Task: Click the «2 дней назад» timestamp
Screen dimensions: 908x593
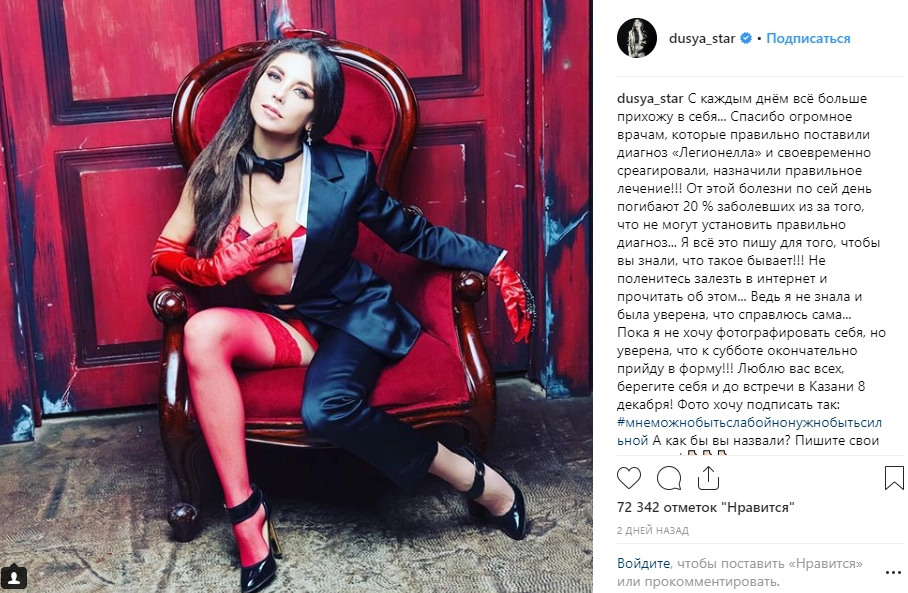Action: (653, 530)
